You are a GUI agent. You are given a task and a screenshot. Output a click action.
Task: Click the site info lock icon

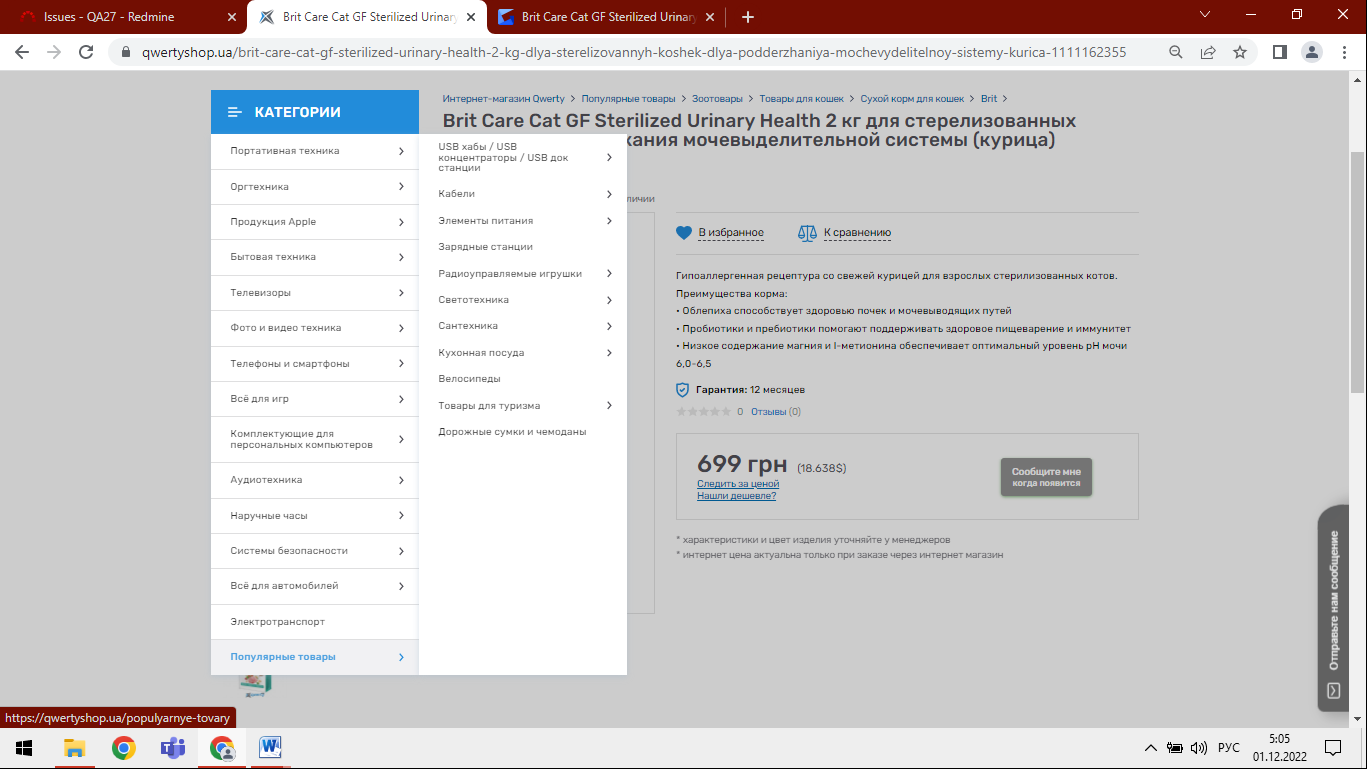point(125,52)
